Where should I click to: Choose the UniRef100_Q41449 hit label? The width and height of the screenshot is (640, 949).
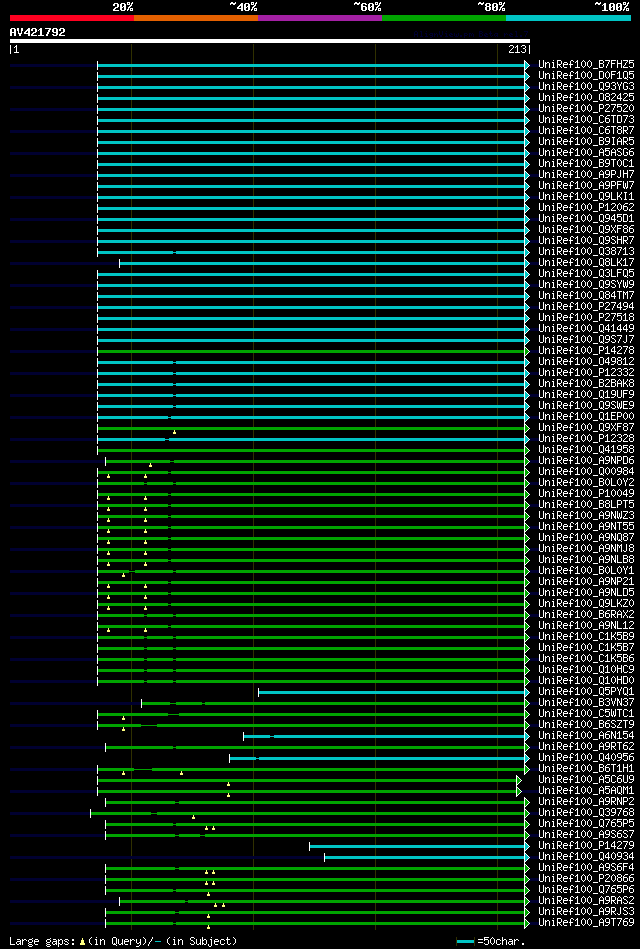(x=586, y=328)
